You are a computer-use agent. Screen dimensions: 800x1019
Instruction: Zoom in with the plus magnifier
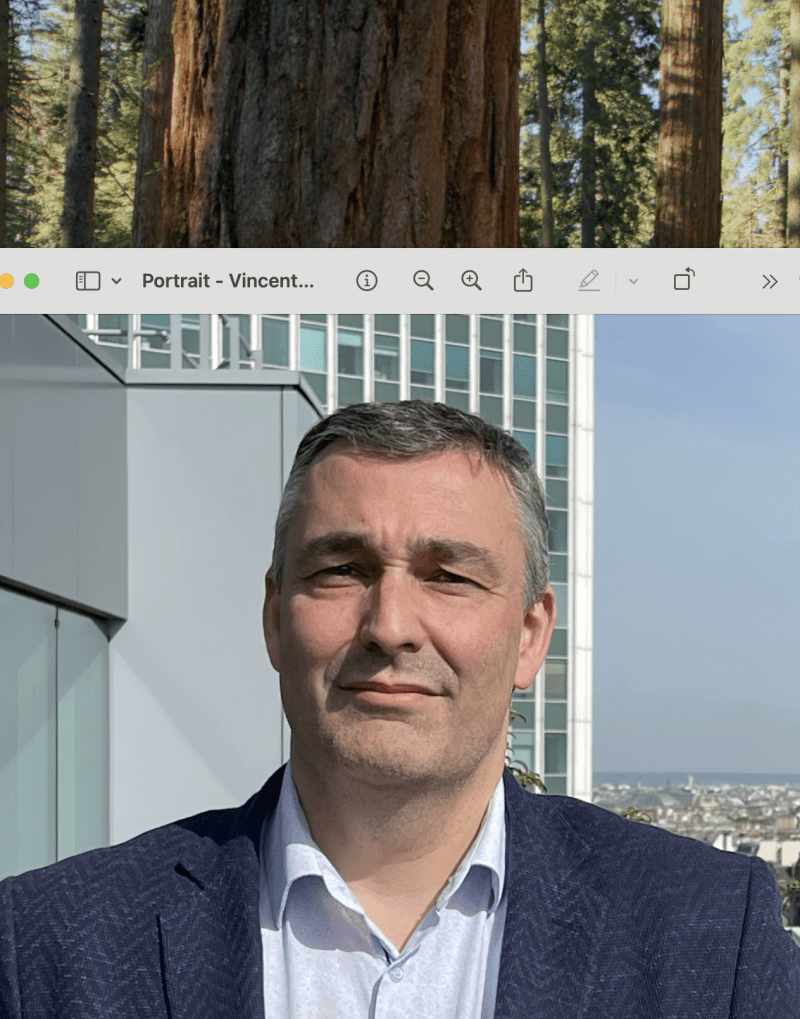471,281
